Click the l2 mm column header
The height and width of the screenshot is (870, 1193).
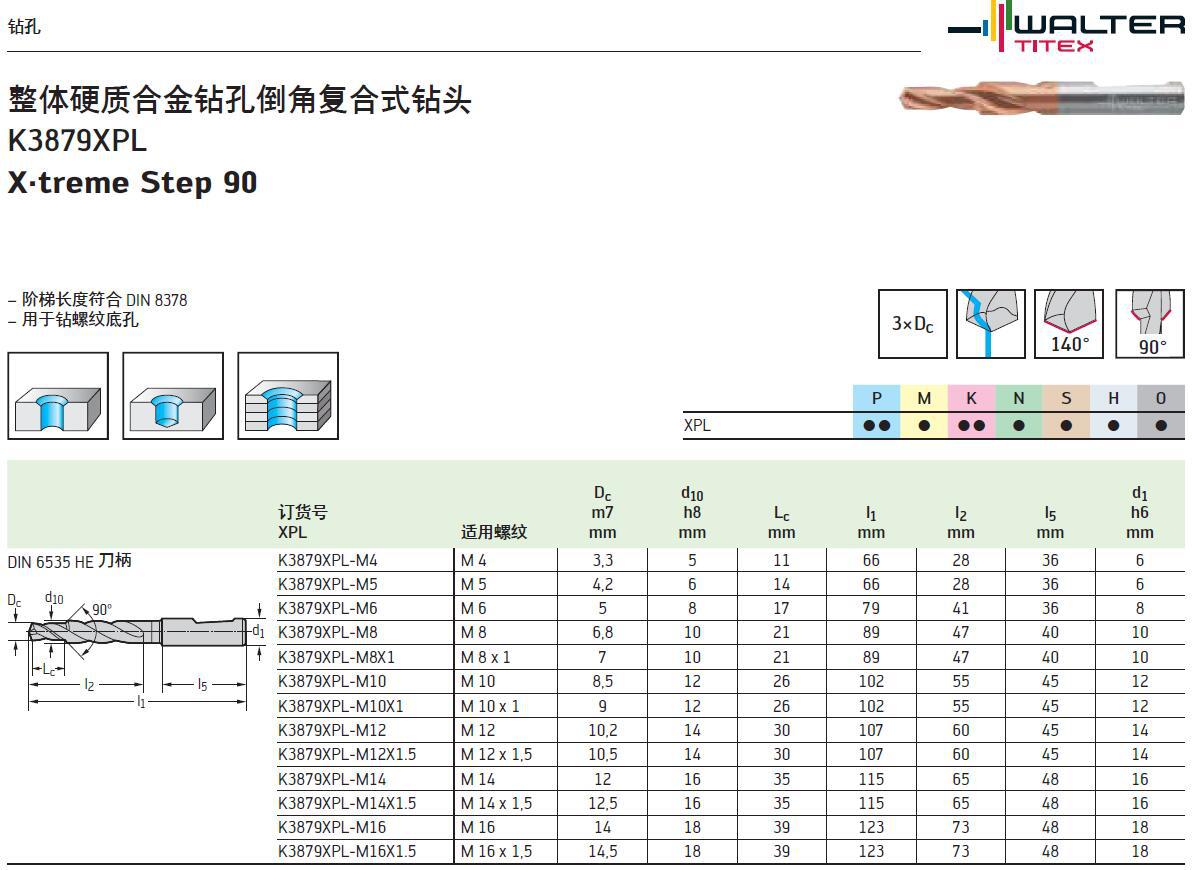point(961,522)
